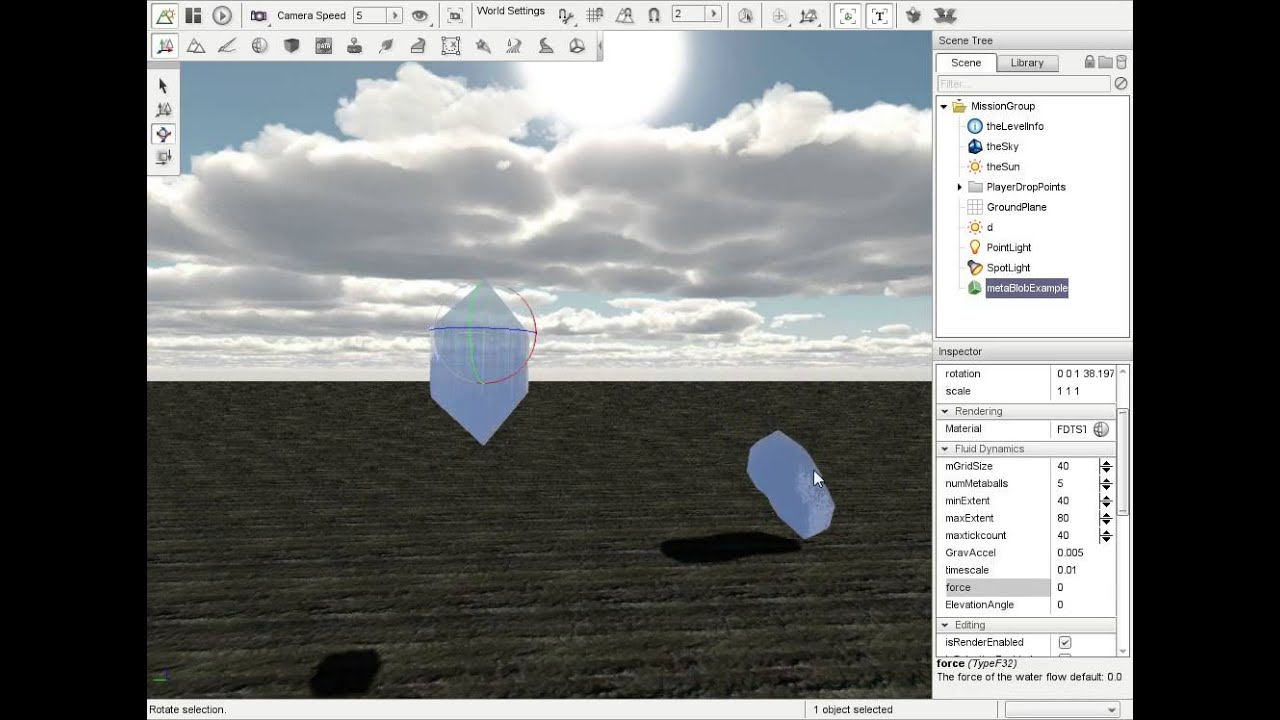Select the Datablock Editor icon

tap(323, 45)
